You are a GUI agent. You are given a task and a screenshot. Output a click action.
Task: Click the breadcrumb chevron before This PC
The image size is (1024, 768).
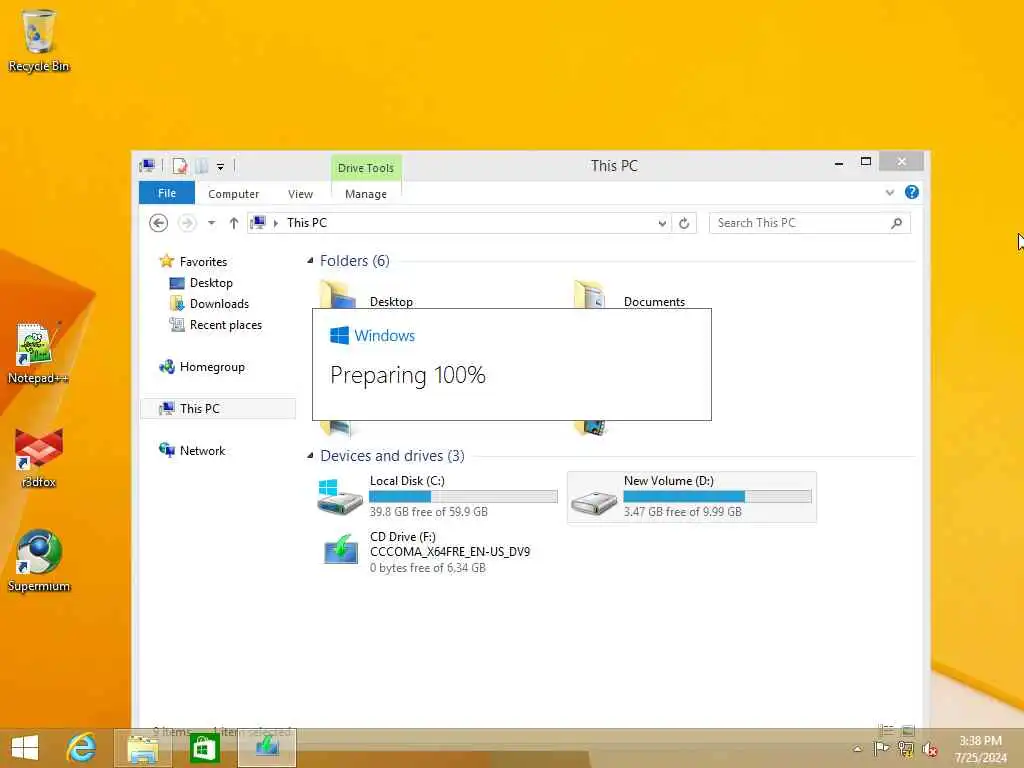(276, 223)
